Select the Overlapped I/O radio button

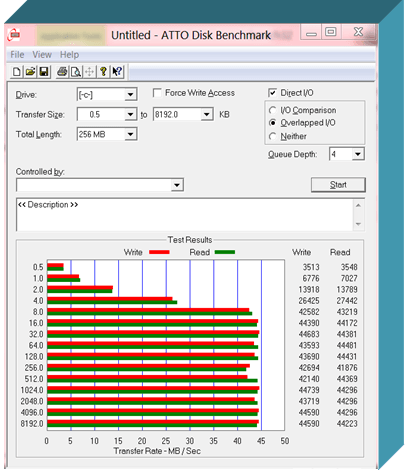(x=273, y=123)
